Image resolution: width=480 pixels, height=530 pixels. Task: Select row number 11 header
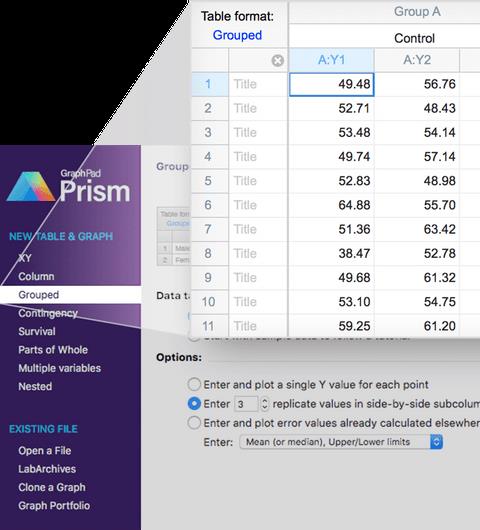click(210, 326)
